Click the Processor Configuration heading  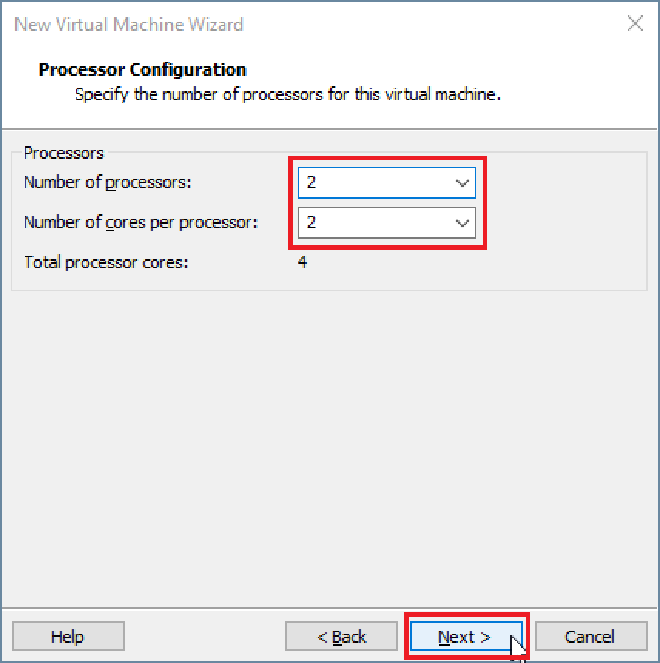(142, 70)
